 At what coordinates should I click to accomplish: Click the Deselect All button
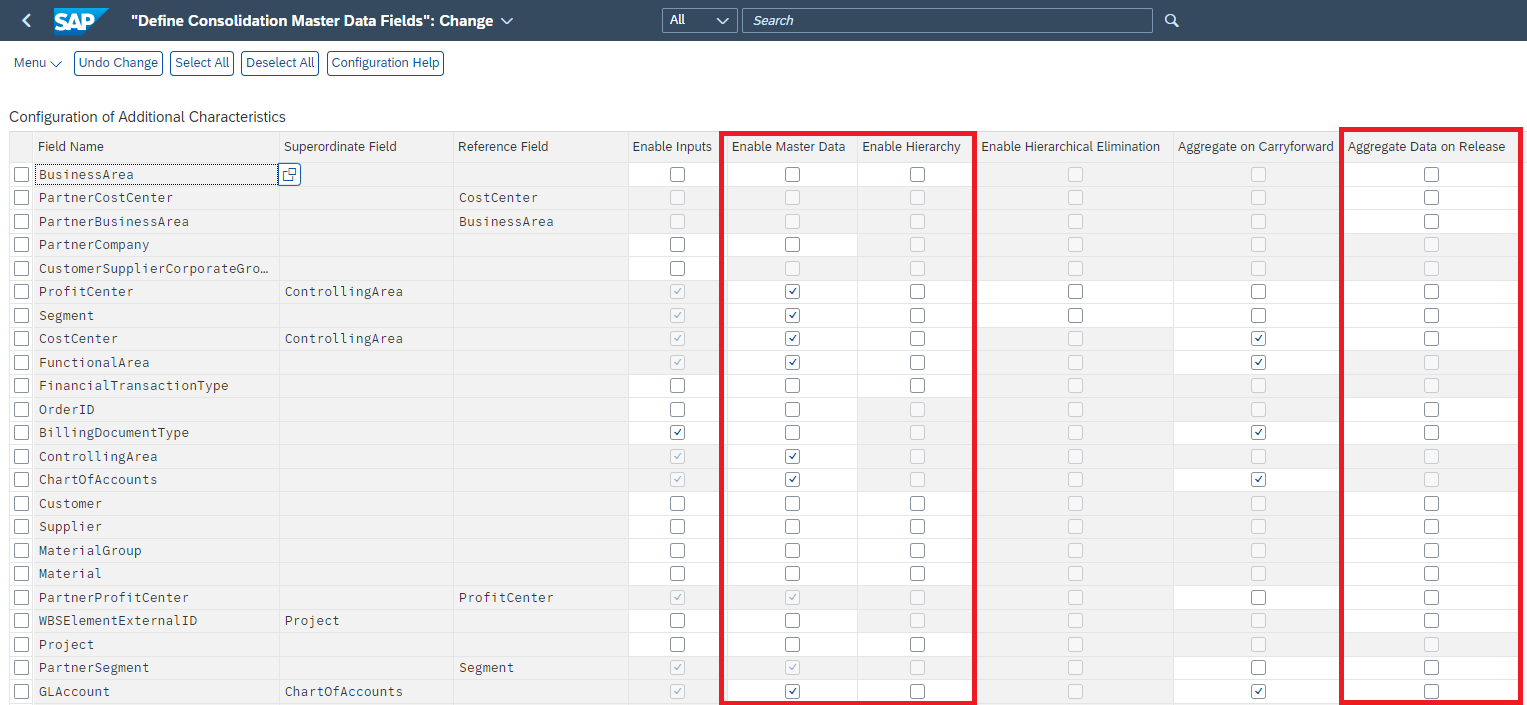click(280, 63)
